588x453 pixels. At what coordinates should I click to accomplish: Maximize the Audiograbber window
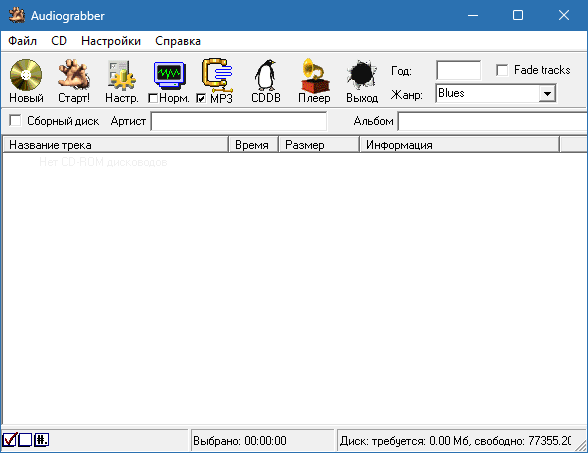click(518, 15)
